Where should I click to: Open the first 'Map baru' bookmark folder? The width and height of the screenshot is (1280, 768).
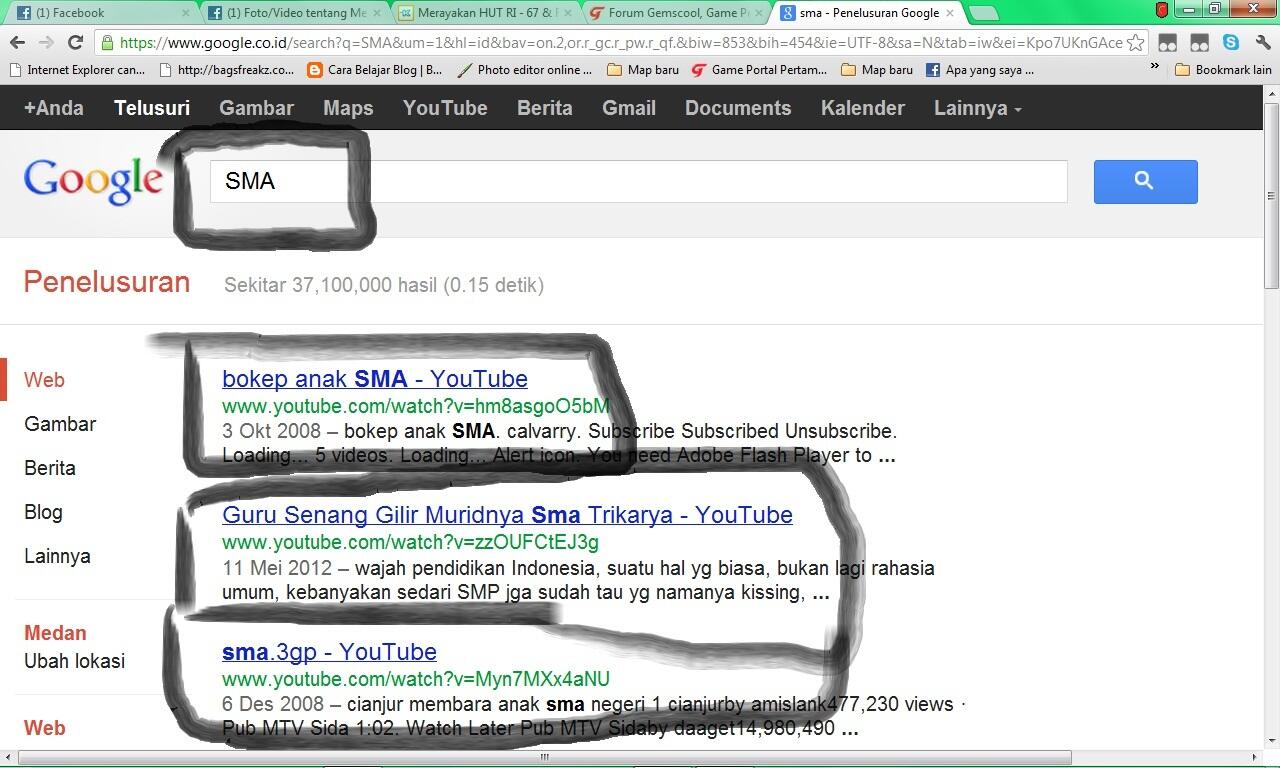coord(643,70)
